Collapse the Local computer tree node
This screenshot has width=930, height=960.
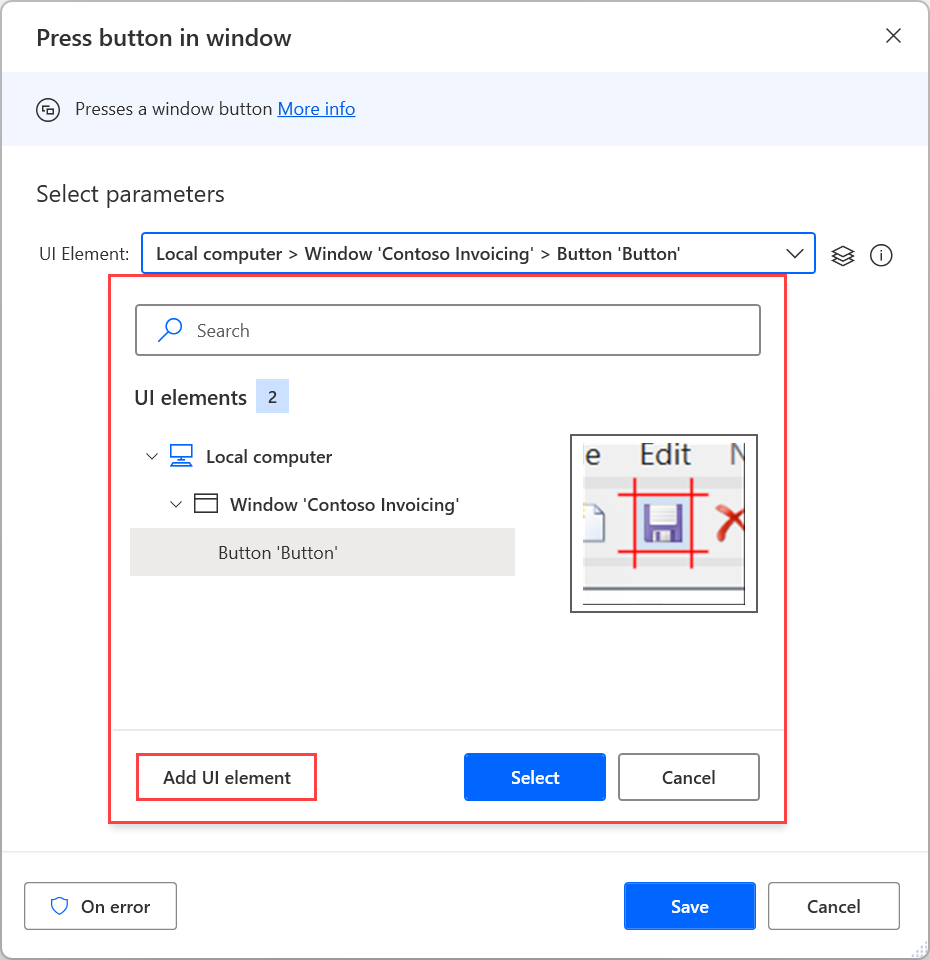[152, 456]
